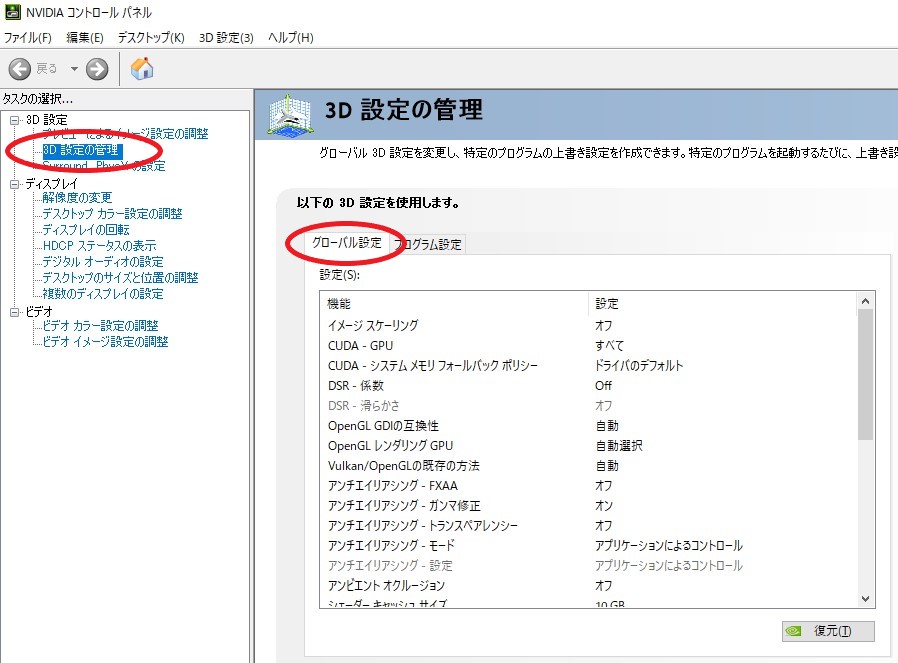Open the ヘルプ(H) menu
This screenshot has width=898, height=663.
tap(291, 38)
